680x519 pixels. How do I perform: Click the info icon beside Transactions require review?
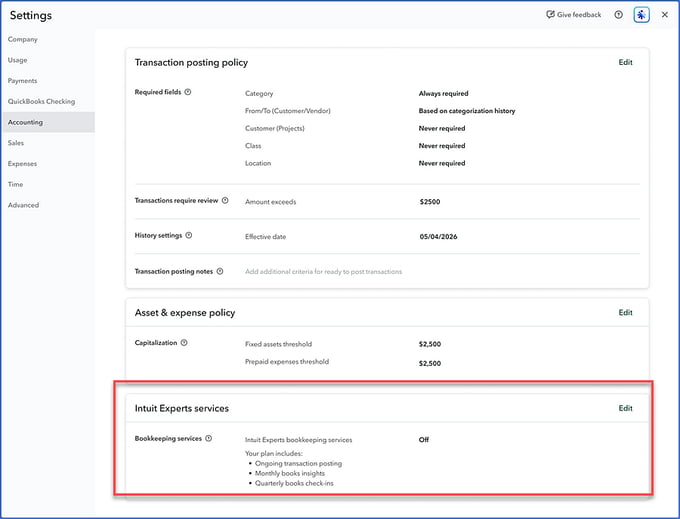(x=225, y=200)
